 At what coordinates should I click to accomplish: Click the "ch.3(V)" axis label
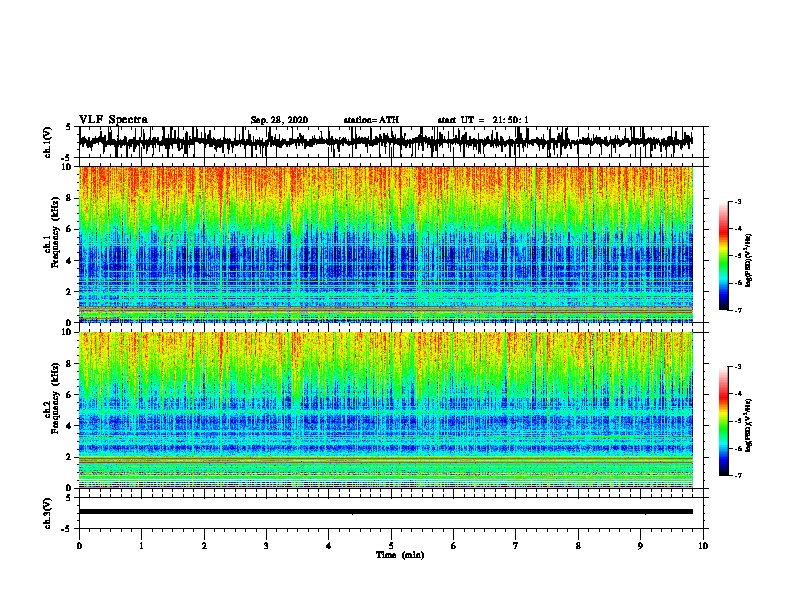48,513
